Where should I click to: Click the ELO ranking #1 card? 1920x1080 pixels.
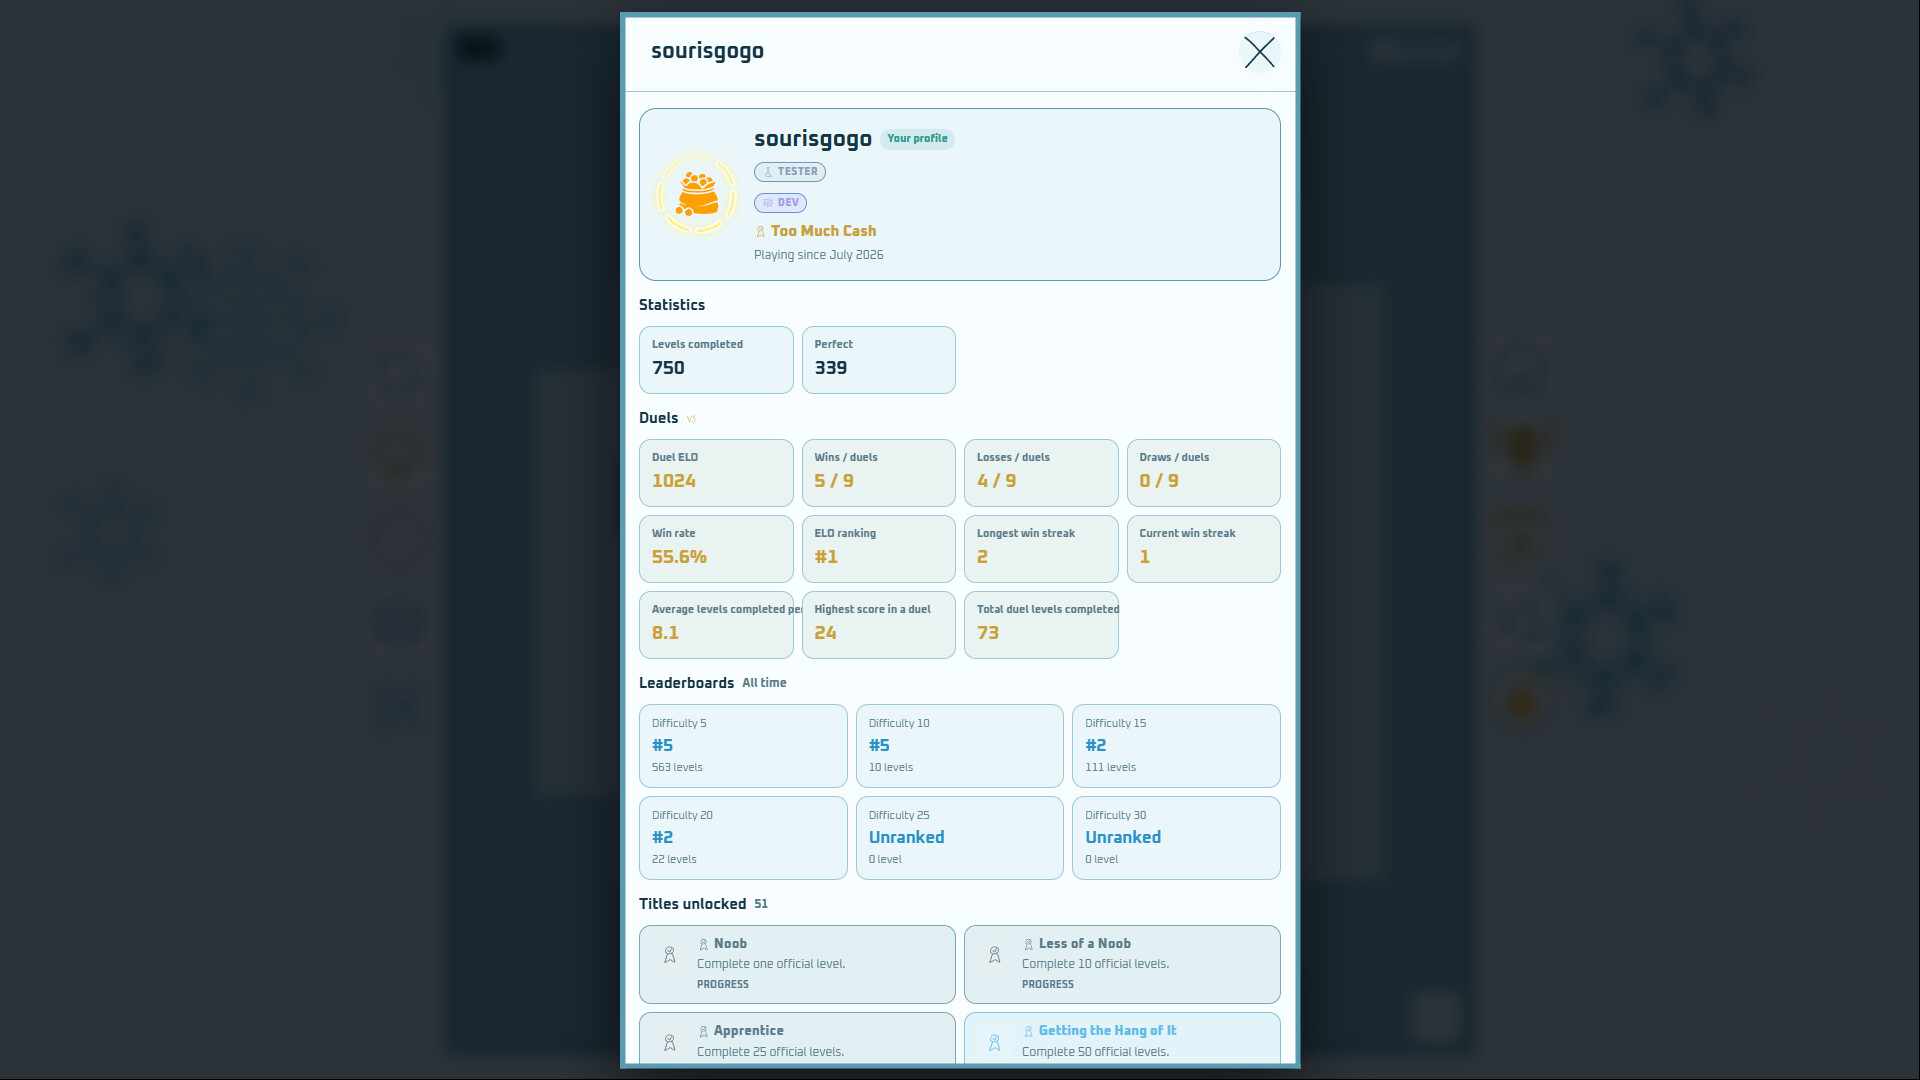[879, 549]
